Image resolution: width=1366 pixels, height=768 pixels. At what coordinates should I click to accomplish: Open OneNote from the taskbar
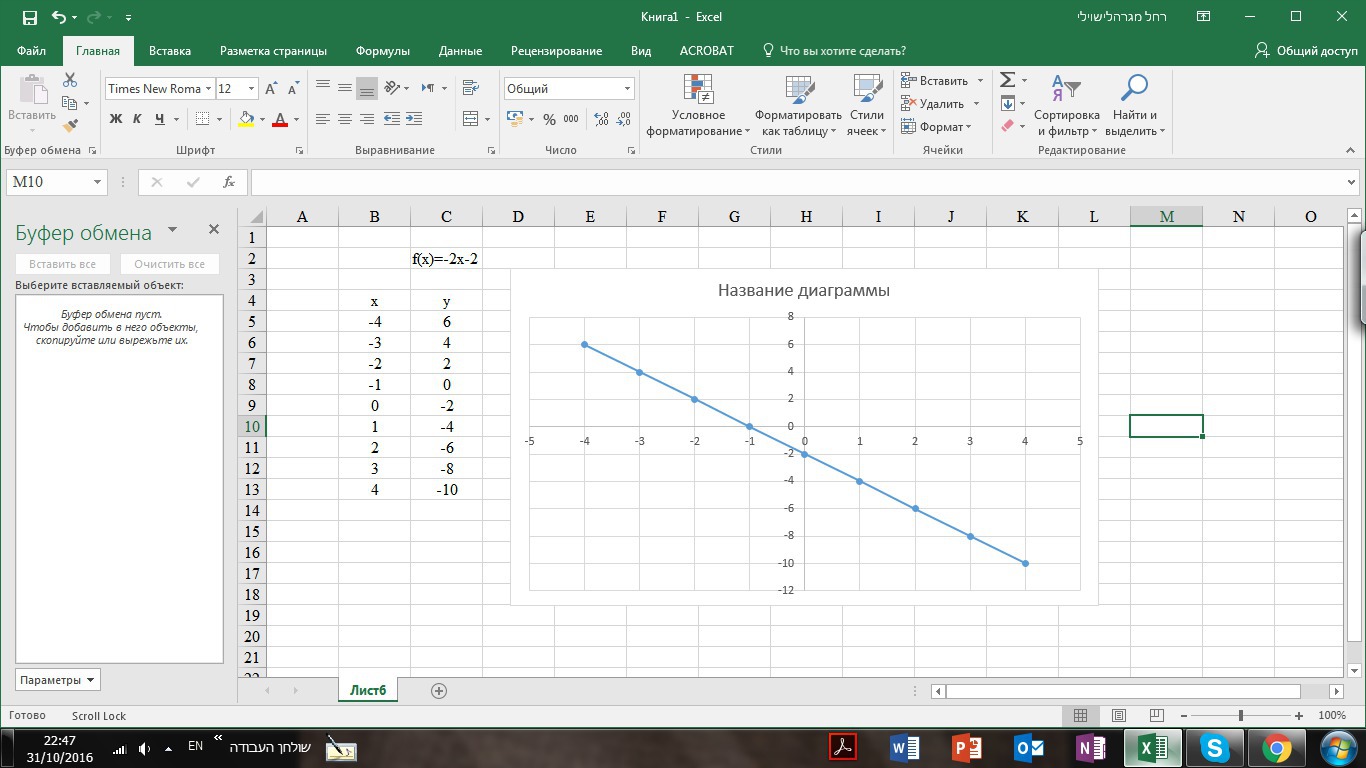pos(1090,747)
